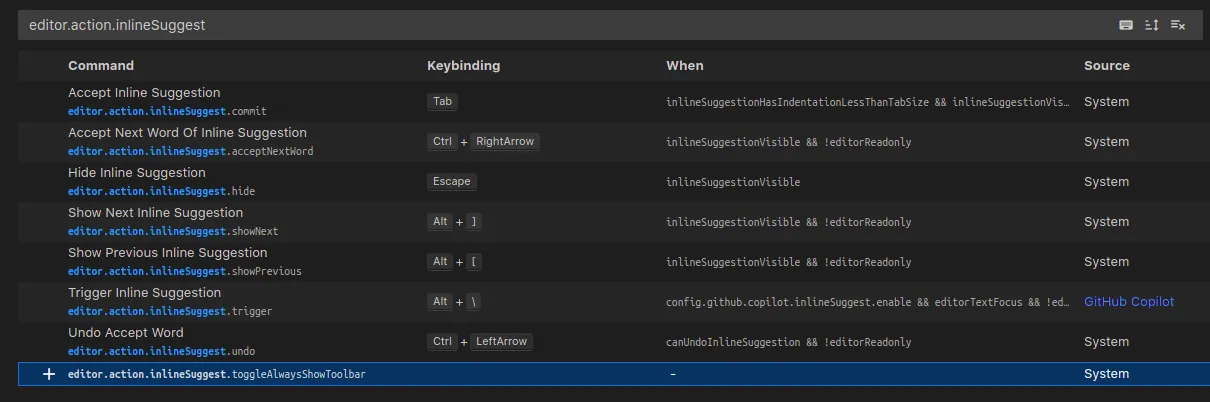Clear the keybindings search input
Image resolution: width=1210 pixels, height=402 pixels.
(x=1178, y=25)
